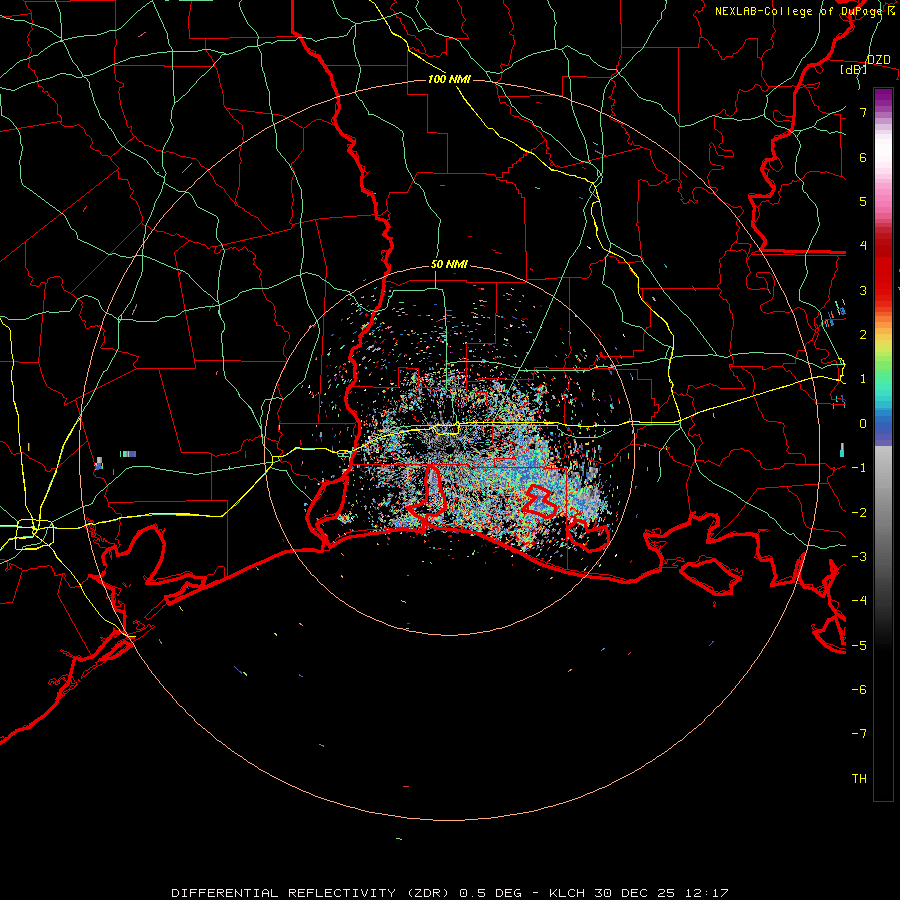Click the 0 tick label on scale

(863, 424)
